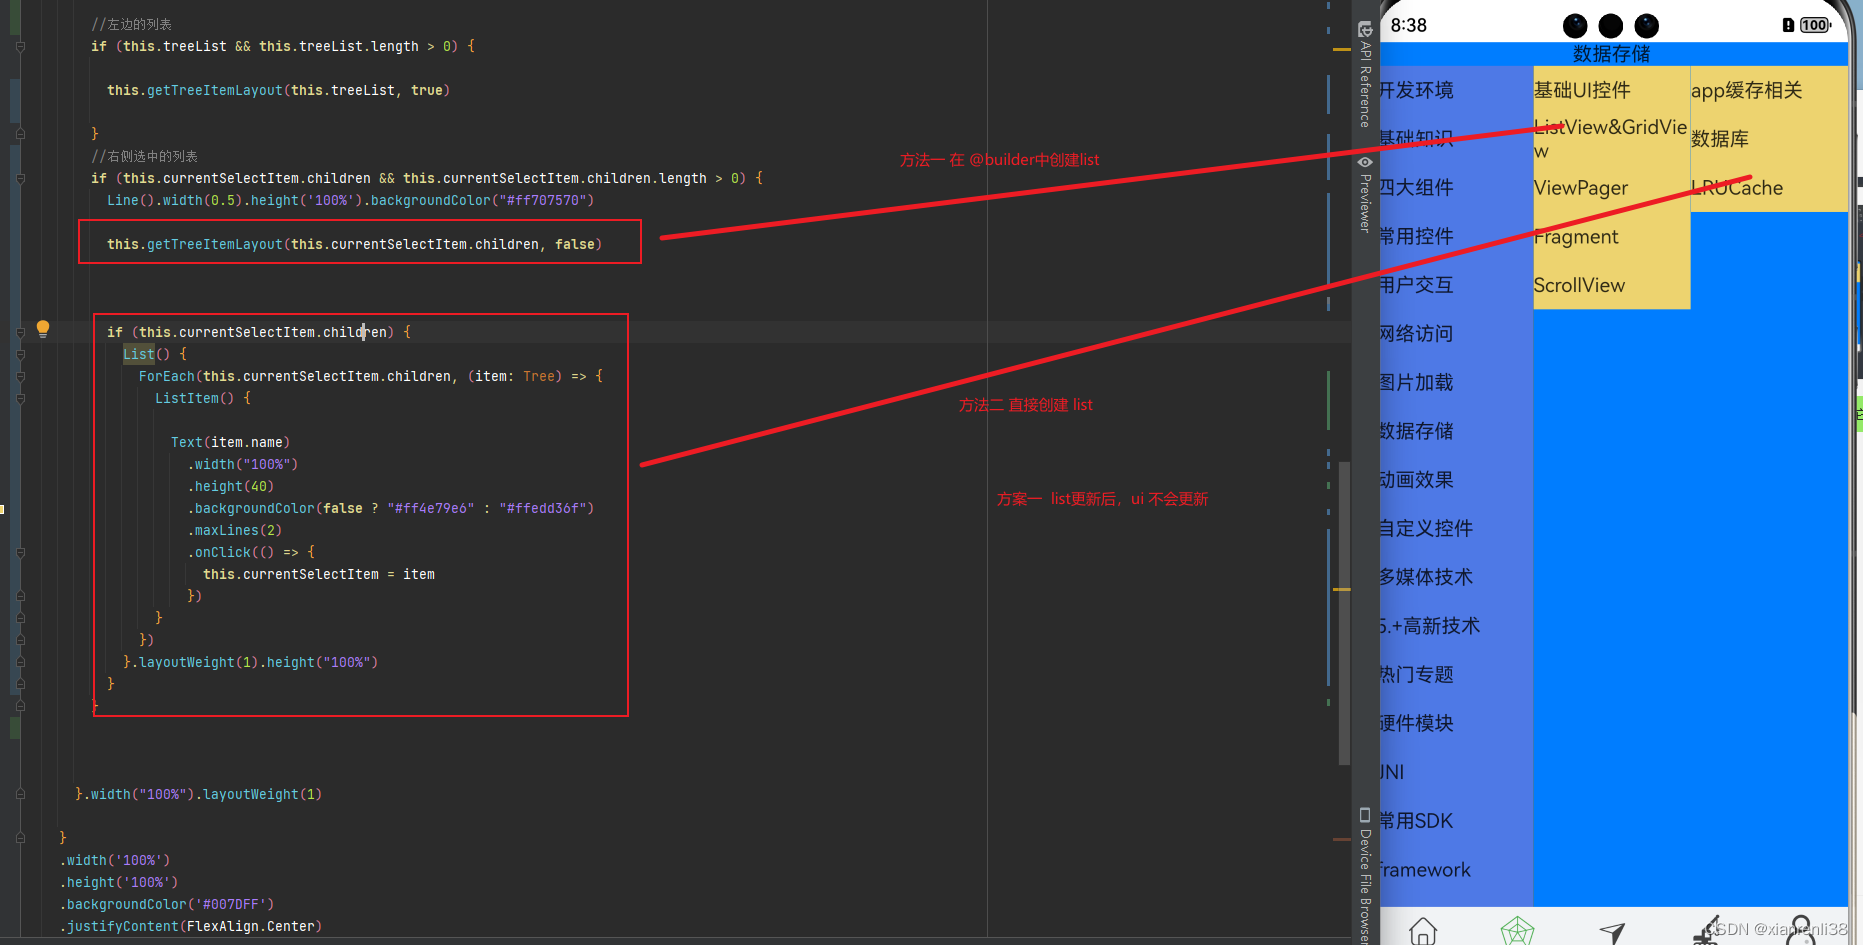The image size is (1863, 945).
Task: Open the API Reference side panel
Action: pos(1365,74)
